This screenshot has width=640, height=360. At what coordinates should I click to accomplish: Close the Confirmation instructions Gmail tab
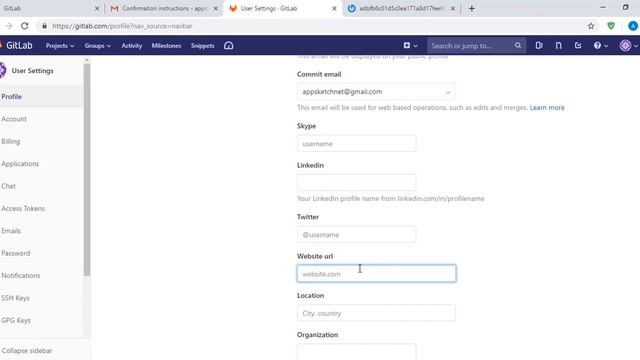pyautogui.click(x=216, y=9)
